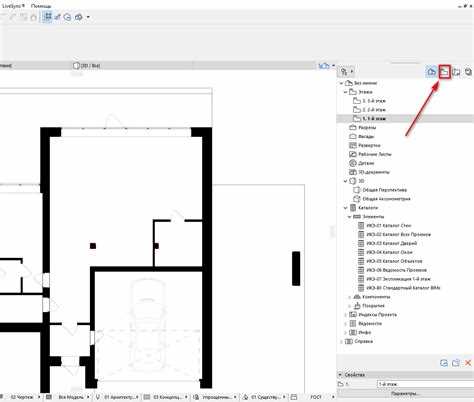The width and height of the screenshot is (474, 402).
Task: Click the blue settings icon left of new folder
Action: pos(444,363)
